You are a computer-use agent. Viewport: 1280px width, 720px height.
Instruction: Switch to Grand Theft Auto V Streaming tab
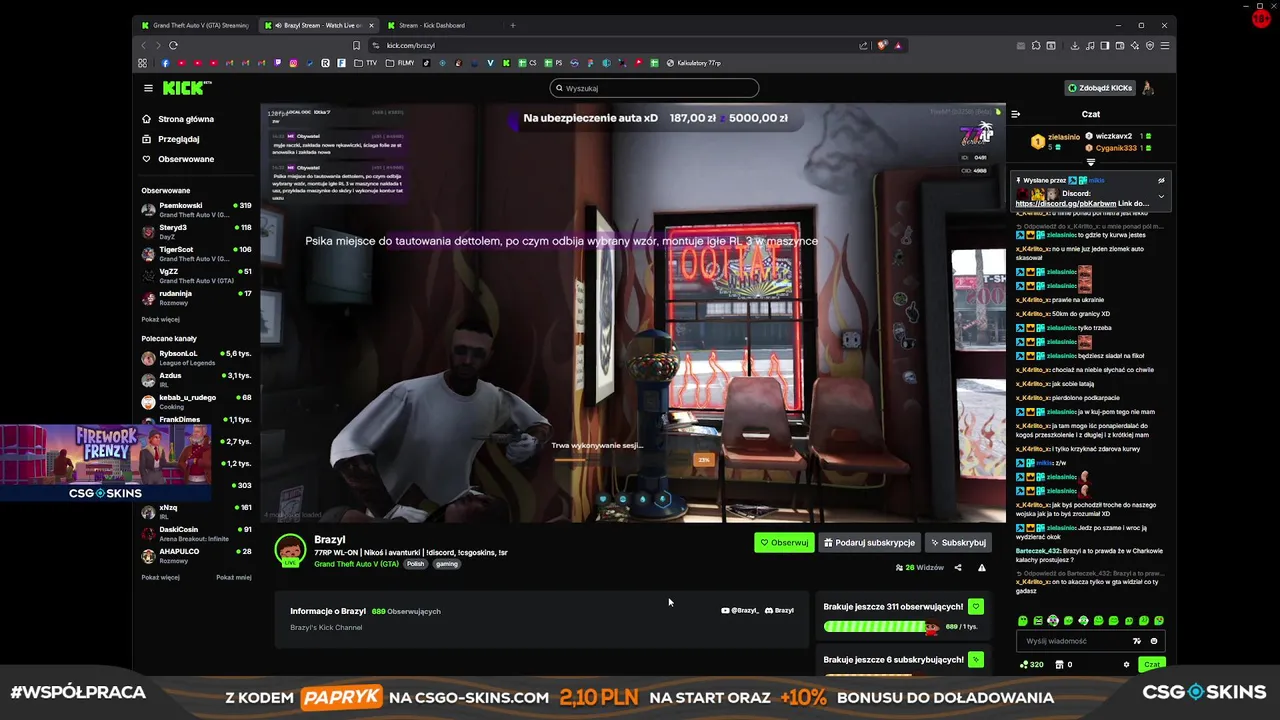[x=195, y=25]
